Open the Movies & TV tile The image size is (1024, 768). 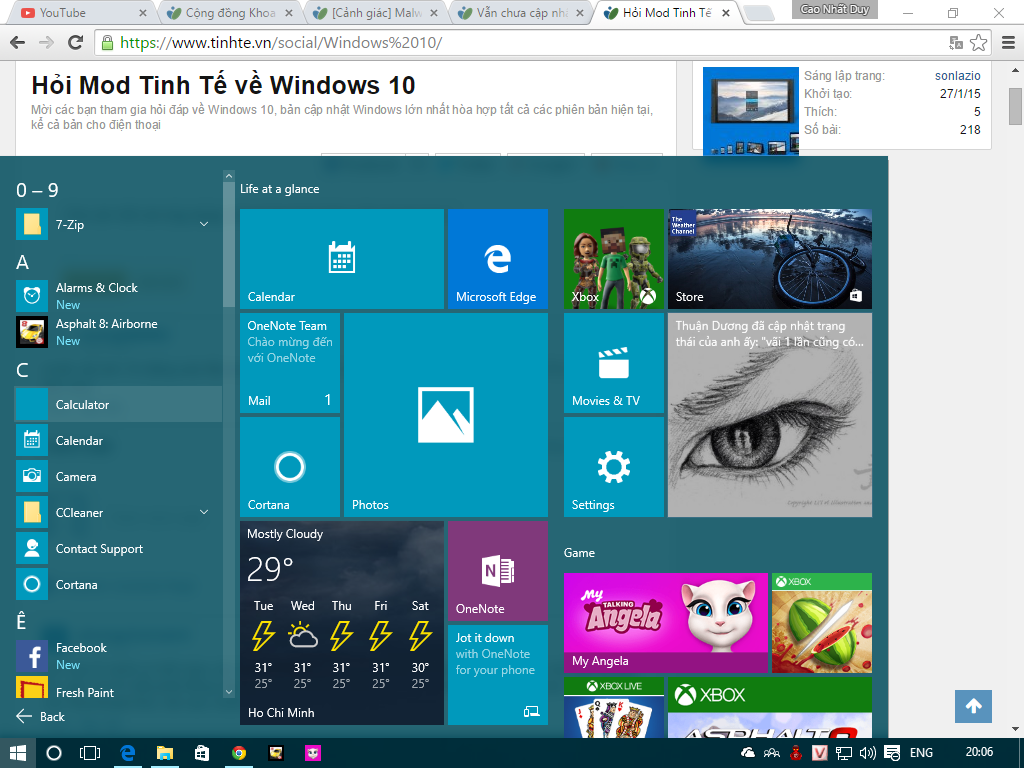point(613,362)
